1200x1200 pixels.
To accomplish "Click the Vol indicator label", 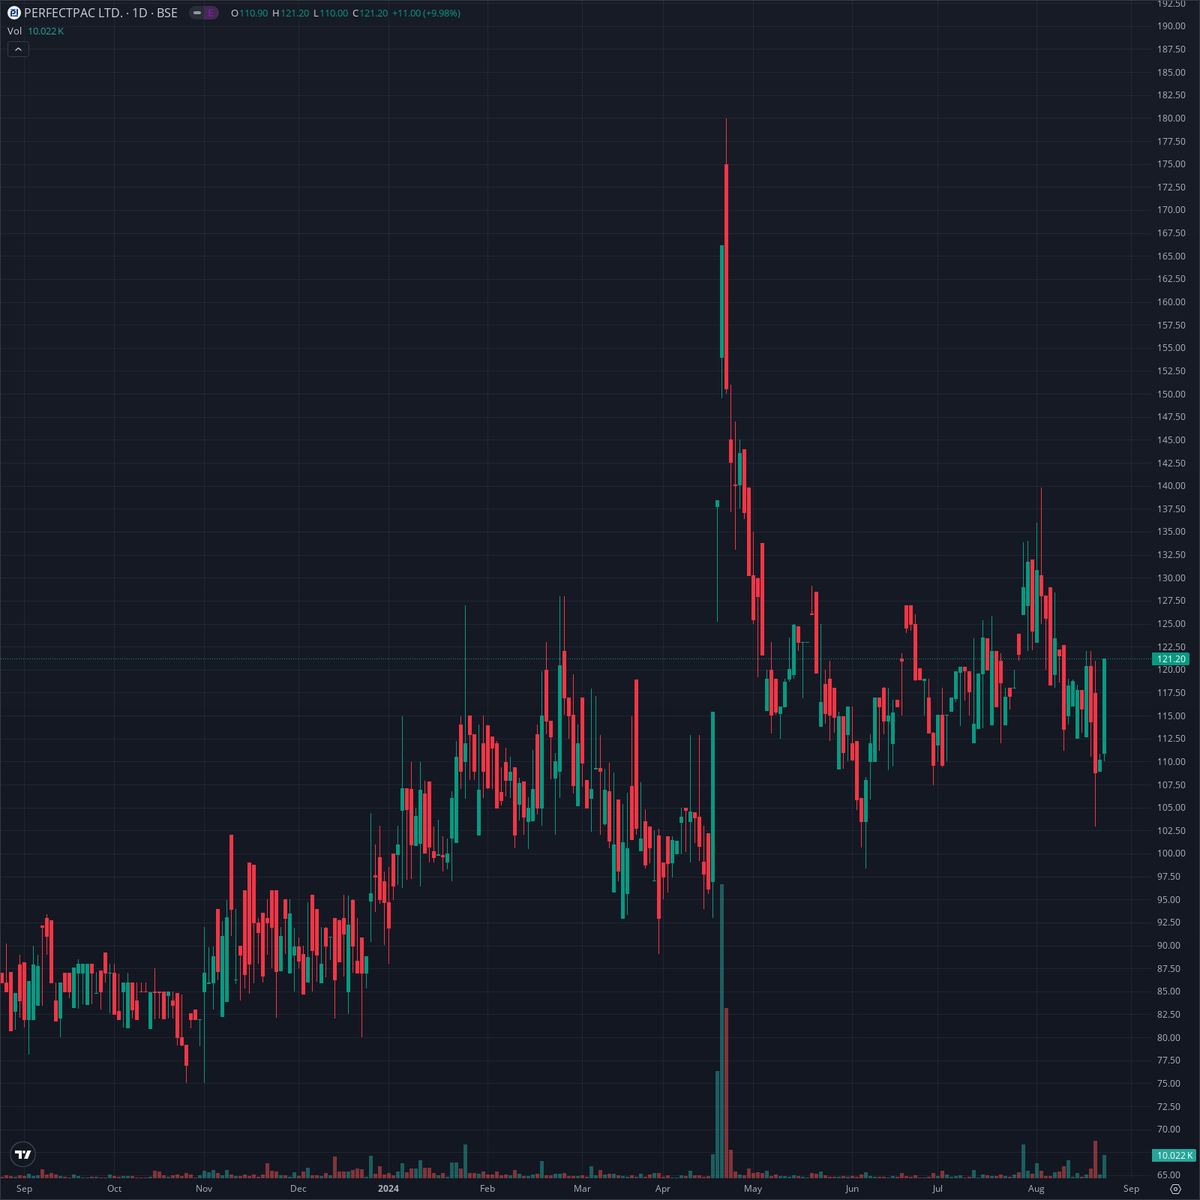I will tap(15, 31).
